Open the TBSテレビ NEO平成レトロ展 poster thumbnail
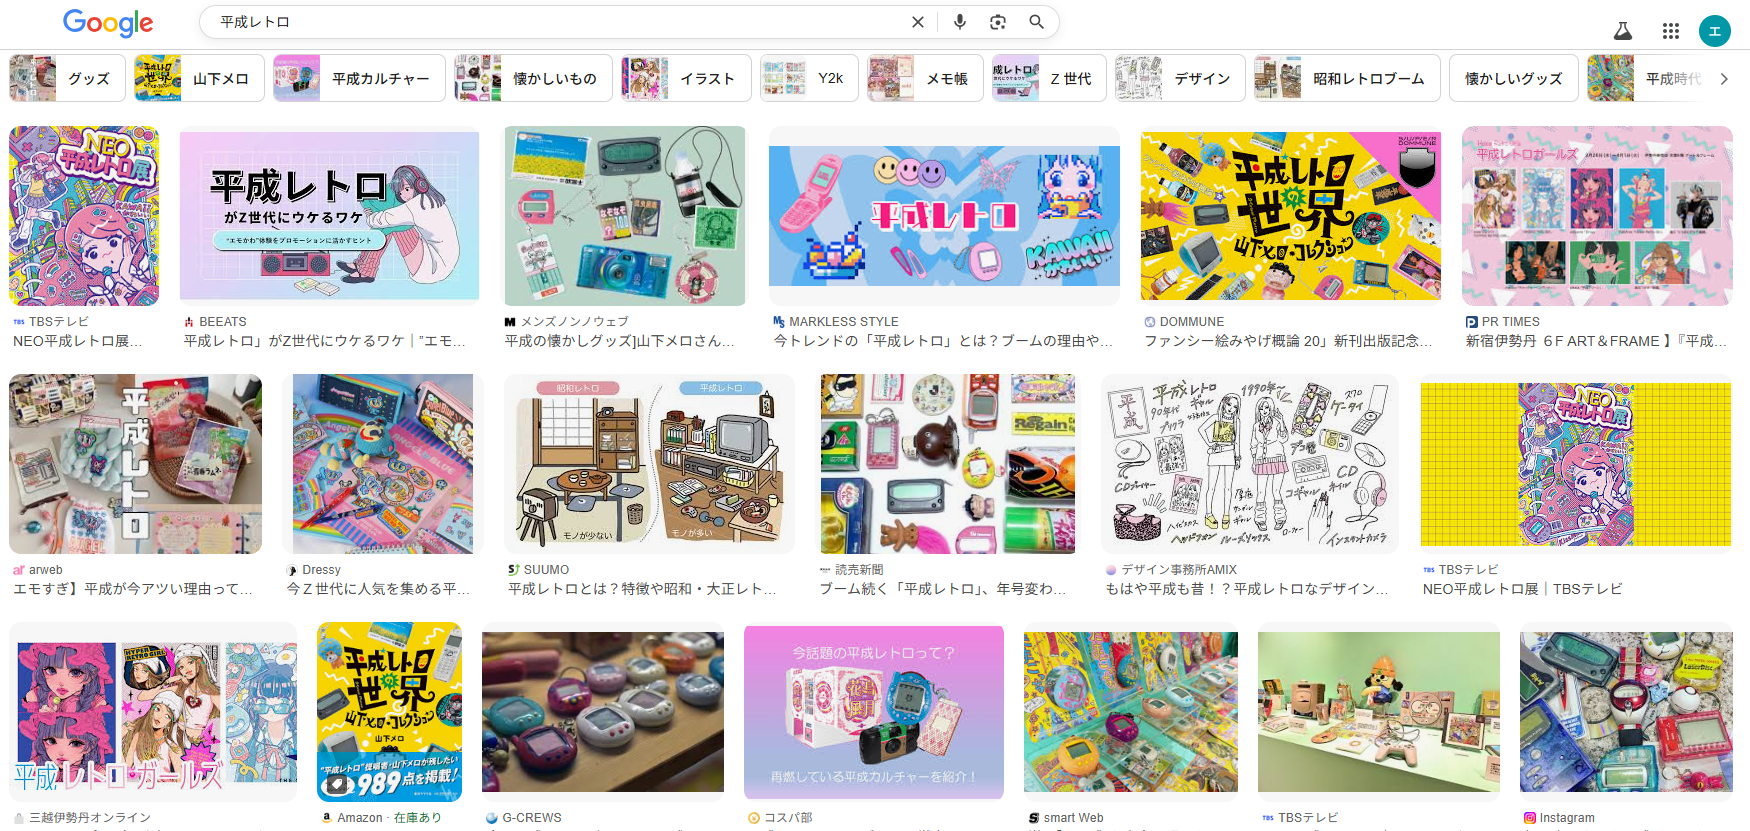Viewport: 1750px width, 831px height. [x=84, y=216]
